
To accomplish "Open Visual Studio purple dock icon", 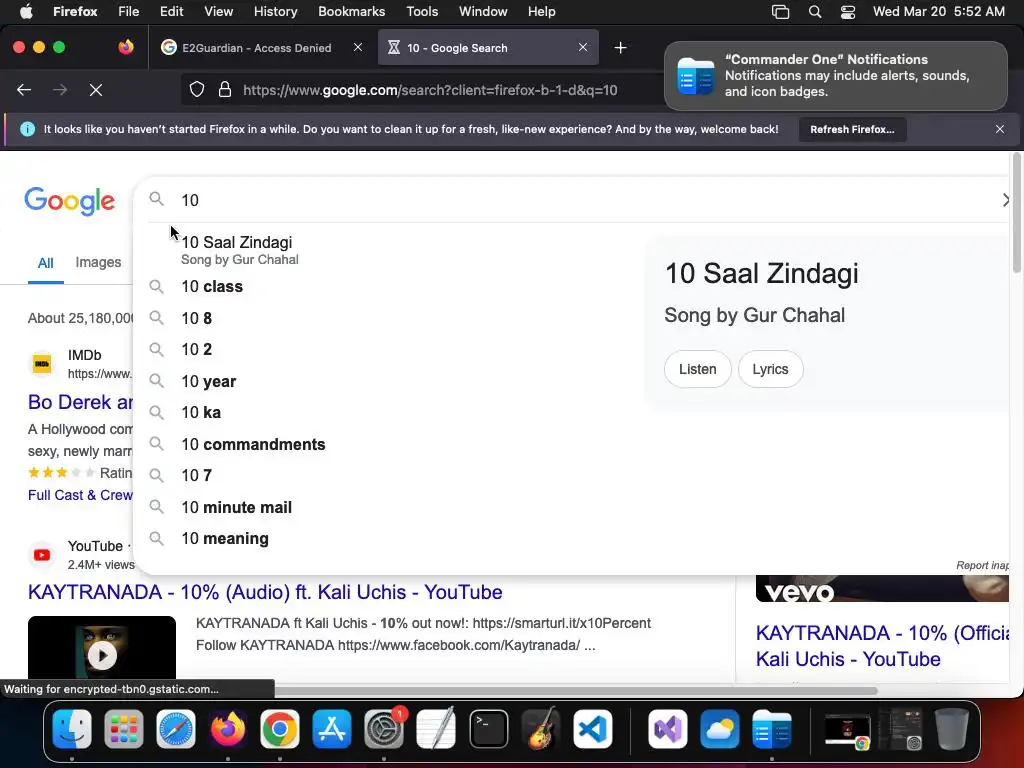I will click(667, 729).
